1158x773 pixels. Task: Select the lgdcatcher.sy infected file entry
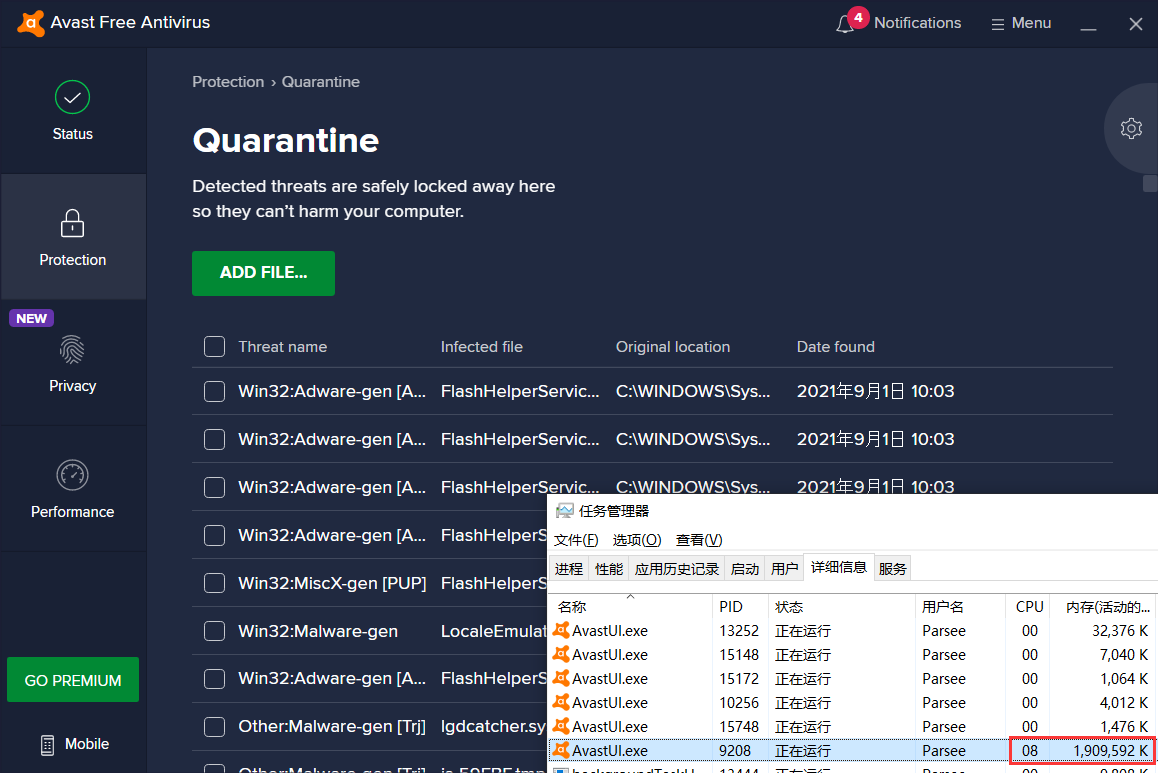tap(493, 726)
